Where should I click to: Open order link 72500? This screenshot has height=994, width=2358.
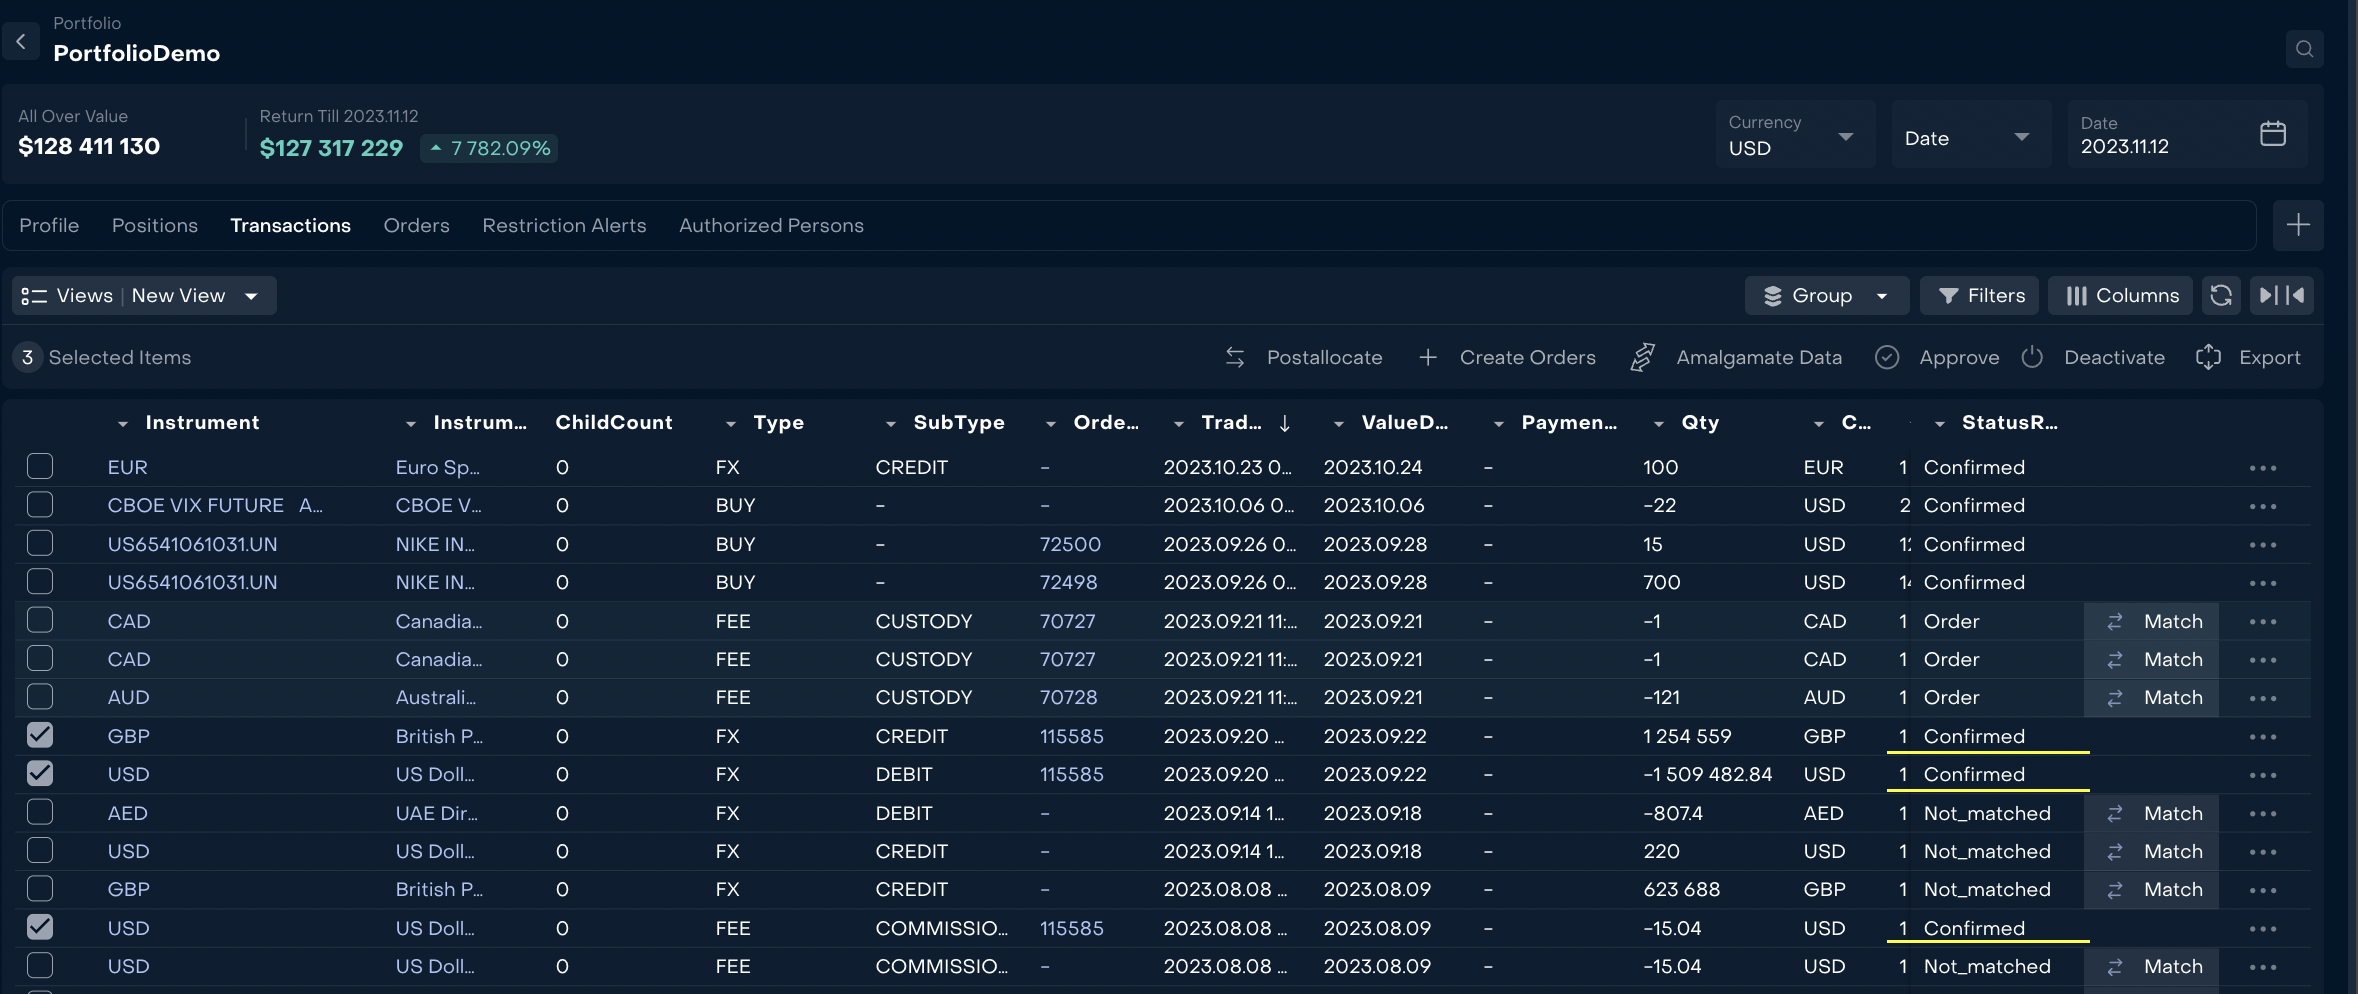[1070, 544]
